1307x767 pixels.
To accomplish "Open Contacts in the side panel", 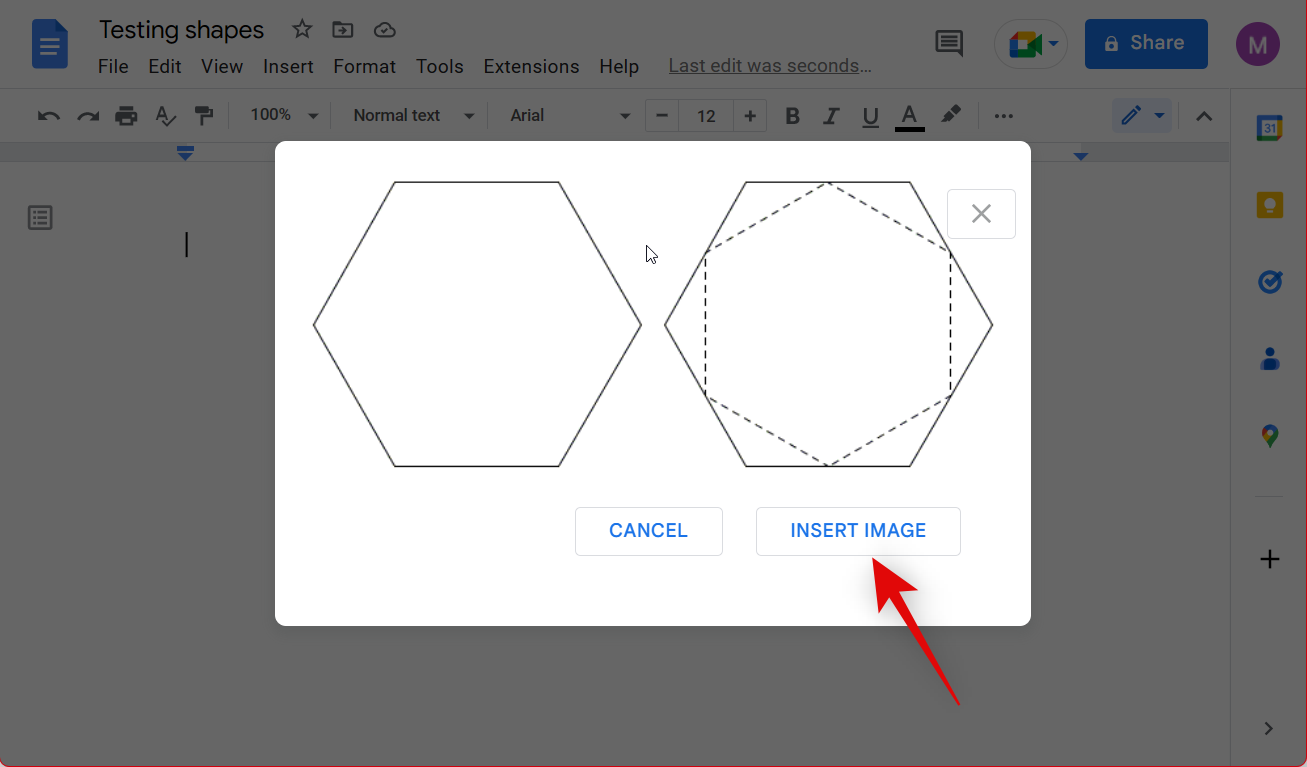I will click(1269, 359).
